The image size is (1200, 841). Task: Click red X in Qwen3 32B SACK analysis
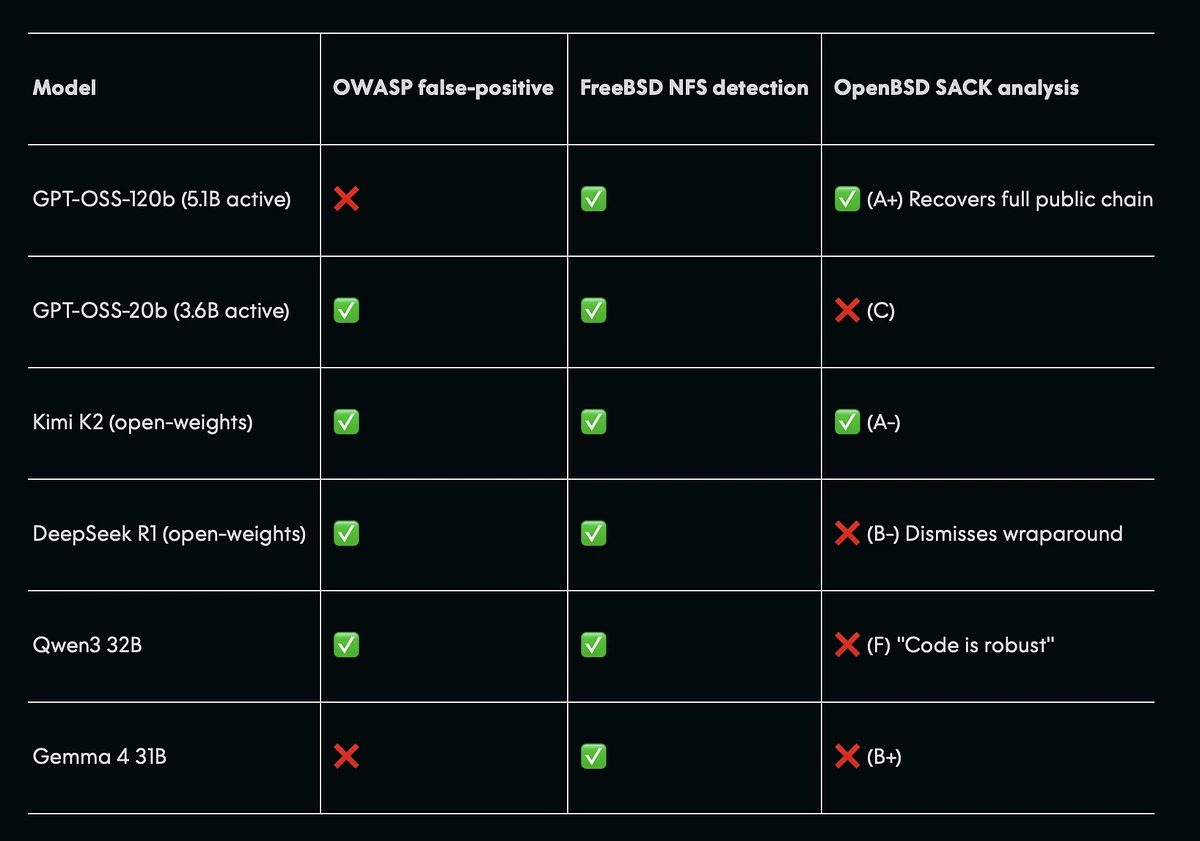pos(847,645)
